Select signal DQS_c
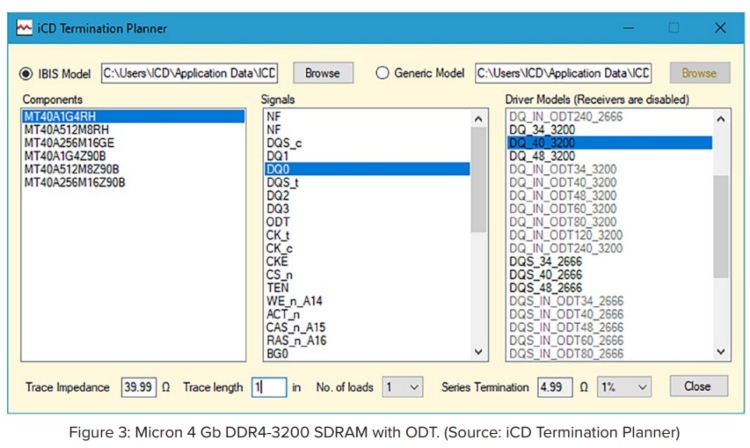Screen dimensions: 750x448 click(367, 143)
